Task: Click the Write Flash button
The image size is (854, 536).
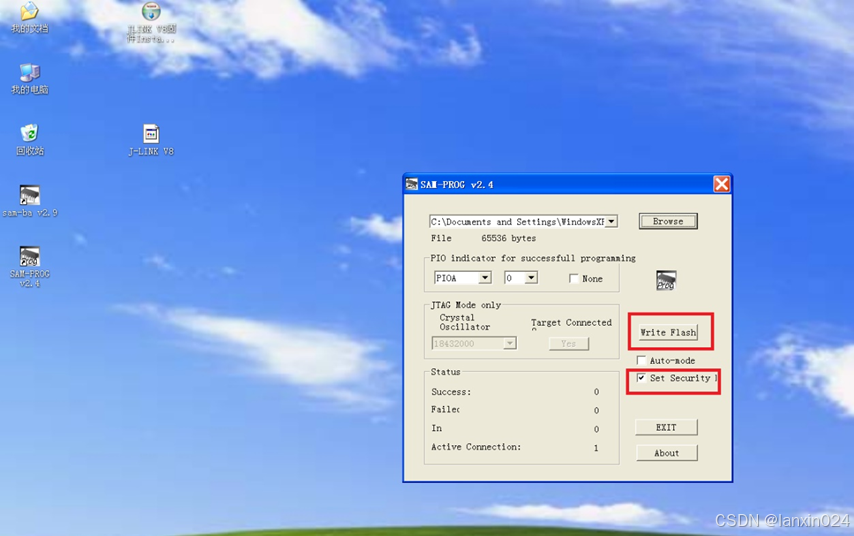Action: point(668,332)
